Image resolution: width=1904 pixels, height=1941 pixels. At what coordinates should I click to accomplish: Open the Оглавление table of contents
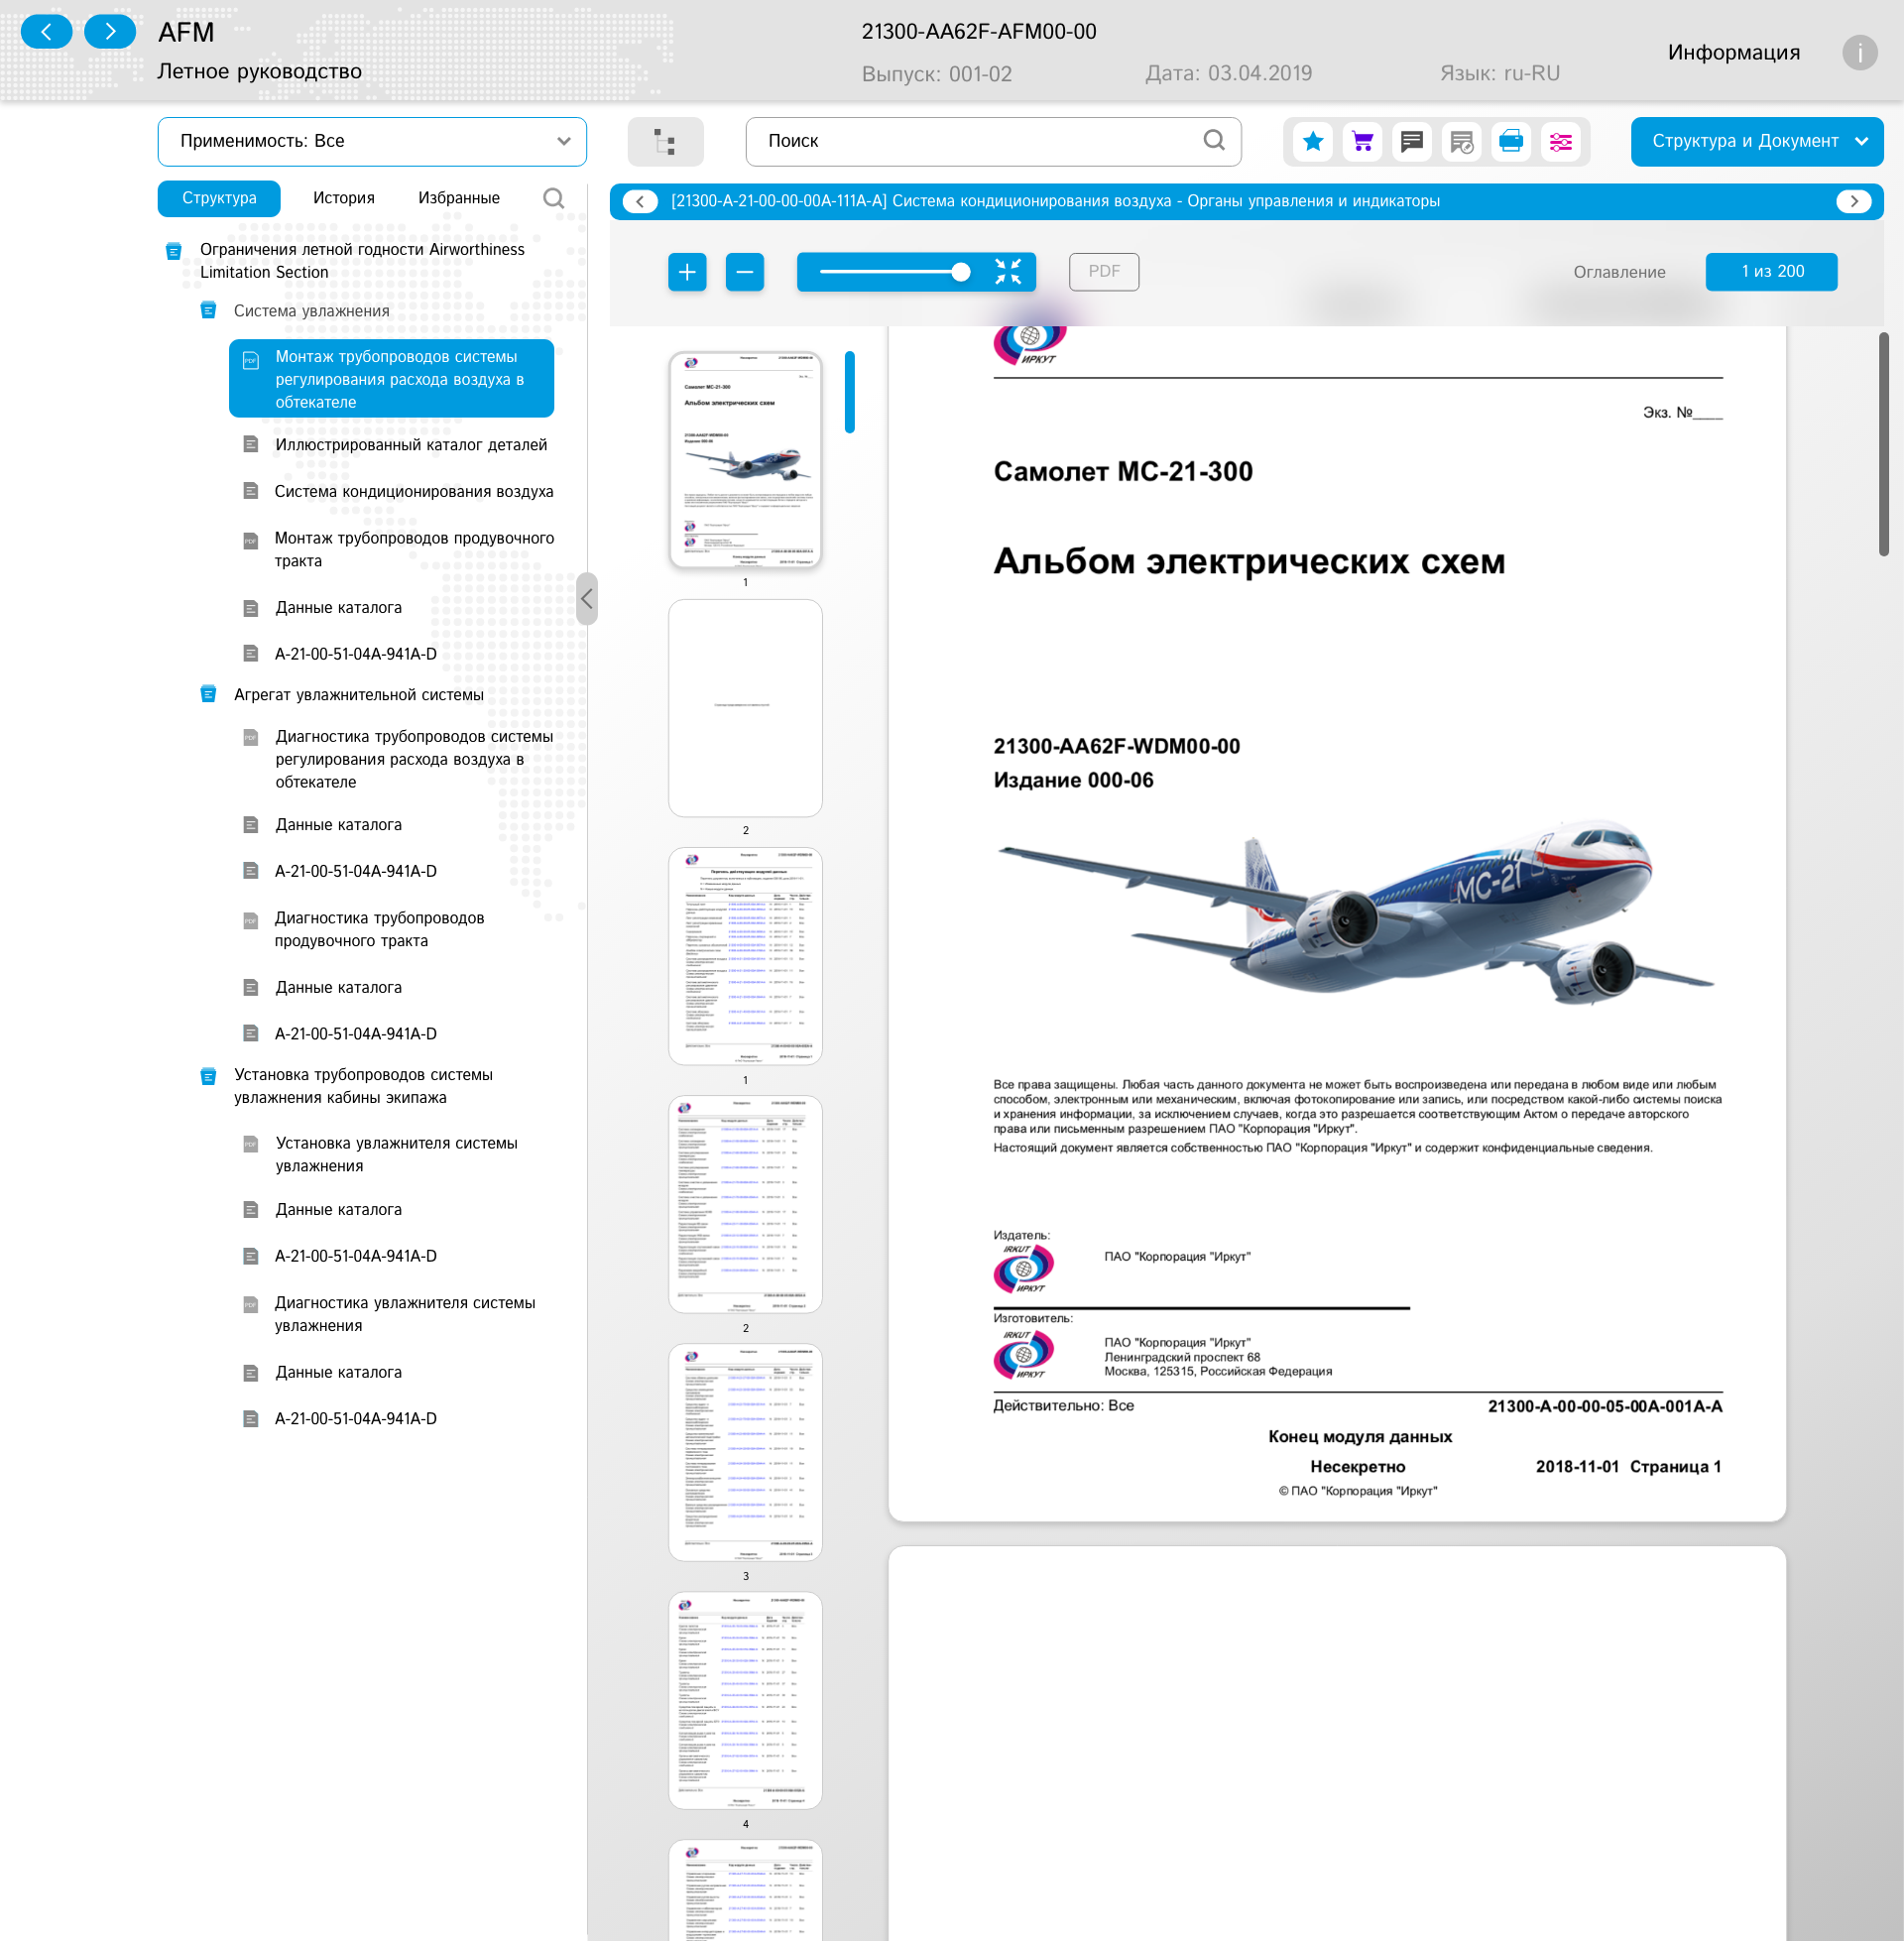(x=1619, y=272)
